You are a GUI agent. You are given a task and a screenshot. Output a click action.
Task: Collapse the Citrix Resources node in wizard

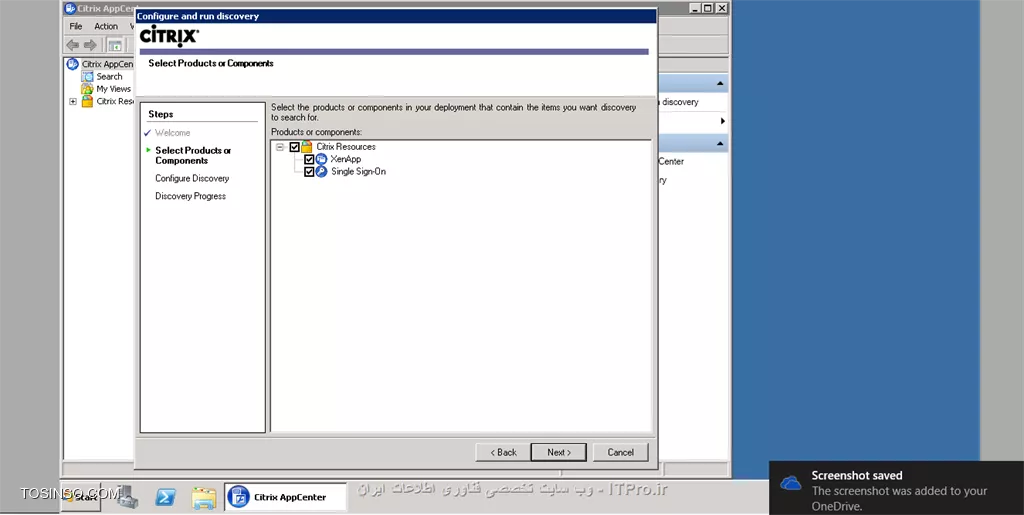280,147
